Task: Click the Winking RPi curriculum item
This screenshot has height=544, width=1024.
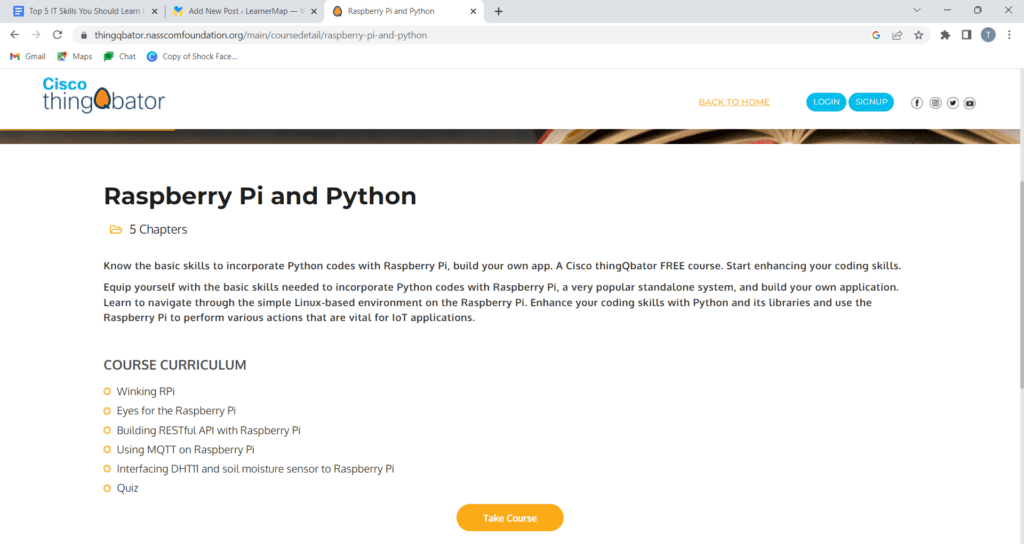Action: click(x=146, y=391)
